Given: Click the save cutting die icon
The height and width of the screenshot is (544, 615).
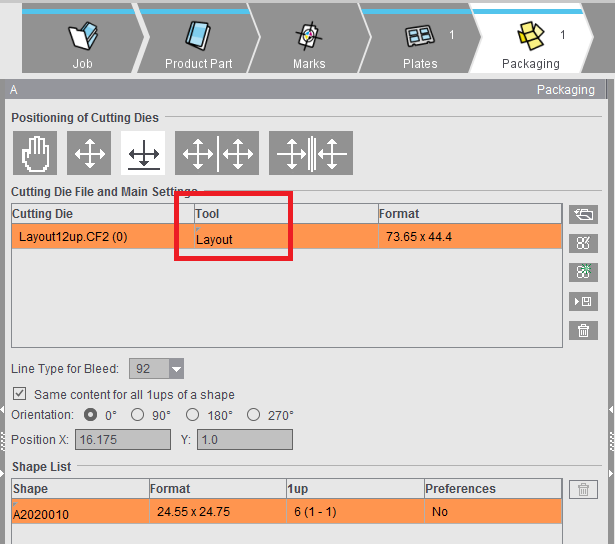Looking at the screenshot, I should [583, 301].
